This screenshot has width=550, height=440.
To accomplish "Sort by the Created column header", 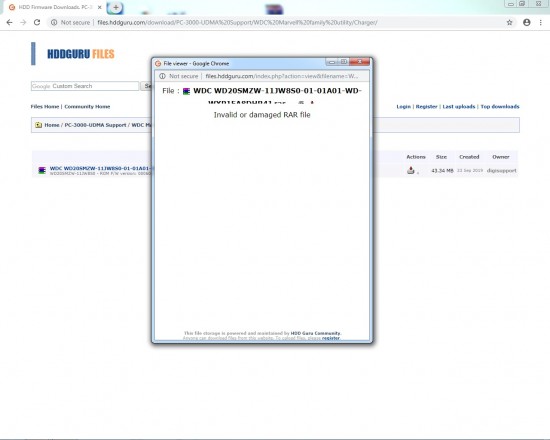I will (x=469, y=157).
